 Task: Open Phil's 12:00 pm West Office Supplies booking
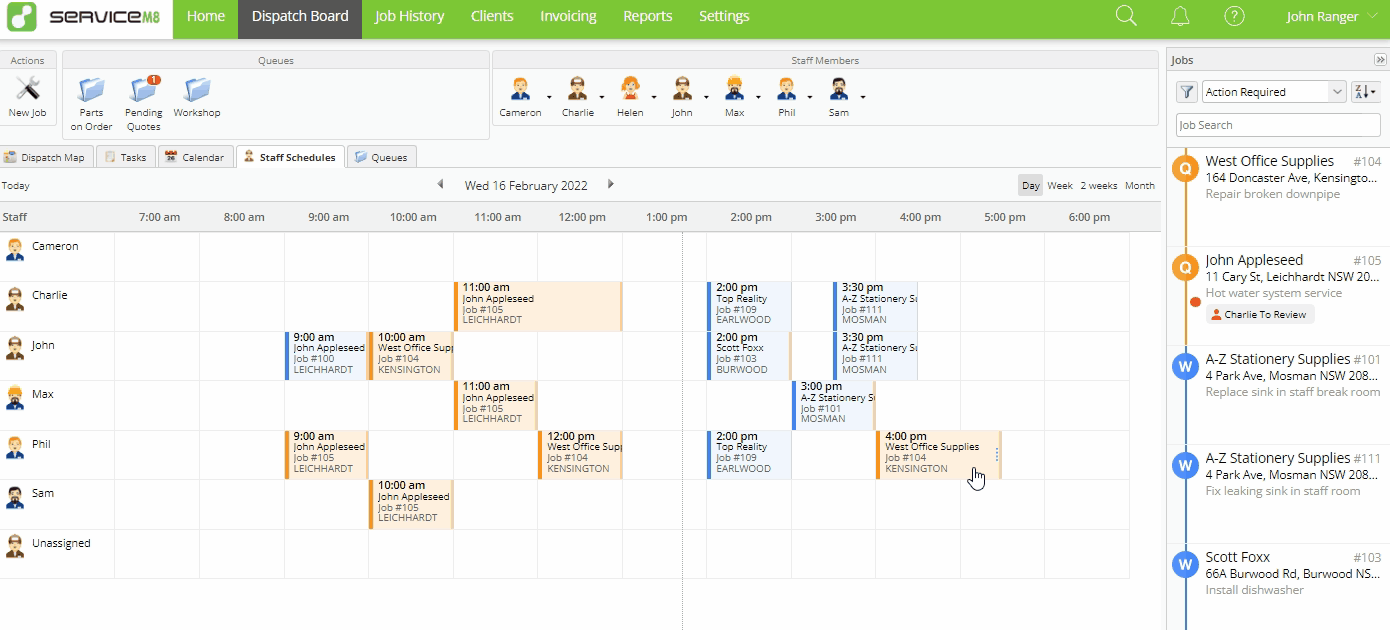[x=580, y=455]
